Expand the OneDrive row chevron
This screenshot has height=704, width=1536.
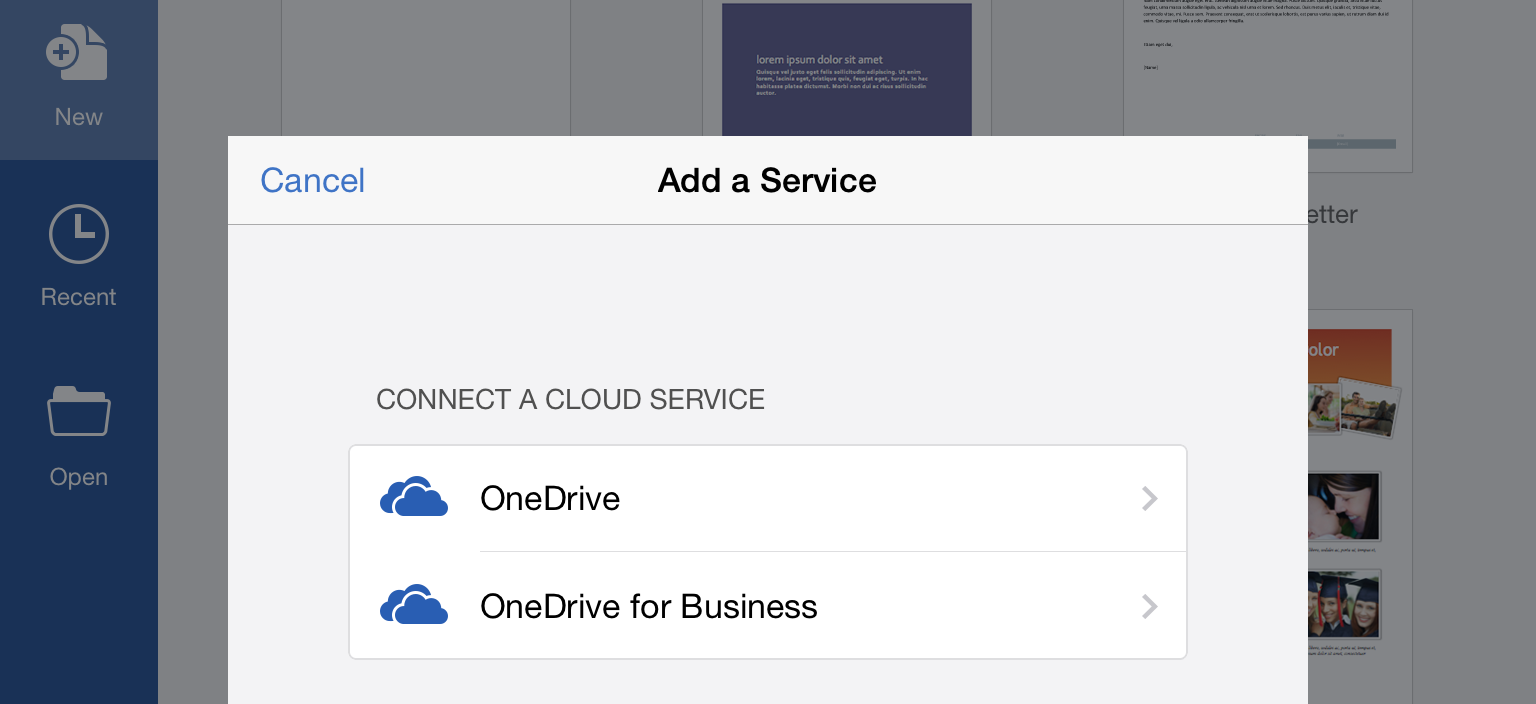(x=1150, y=498)
